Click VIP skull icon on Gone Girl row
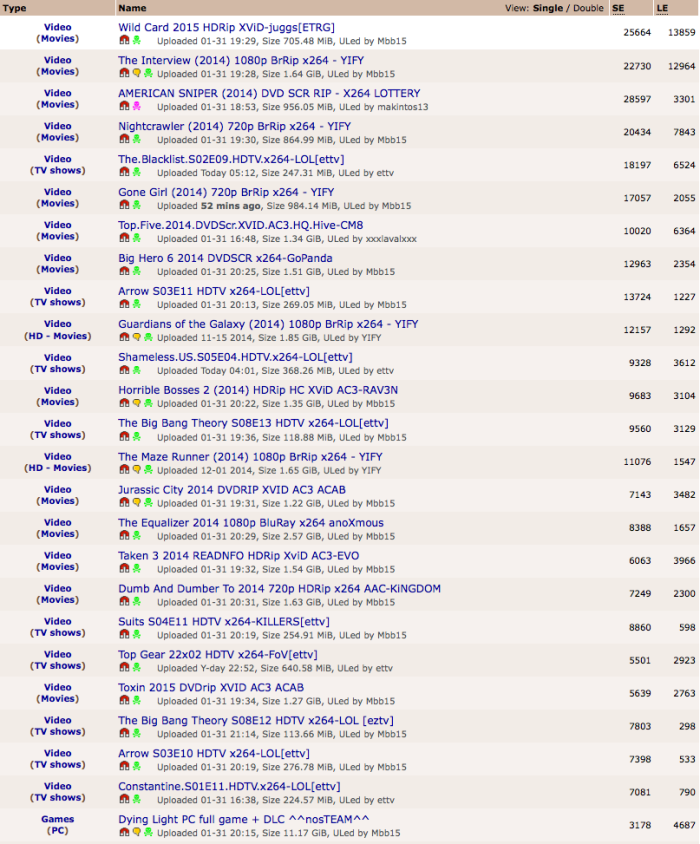Screen dimensions: 700x844 (137, 205)
